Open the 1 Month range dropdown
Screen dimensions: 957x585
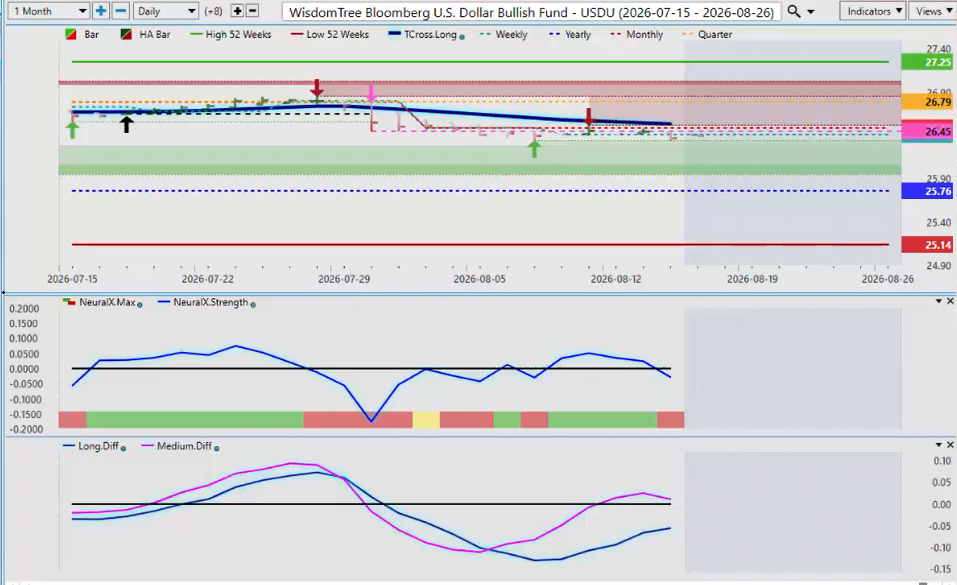point(49,11)
